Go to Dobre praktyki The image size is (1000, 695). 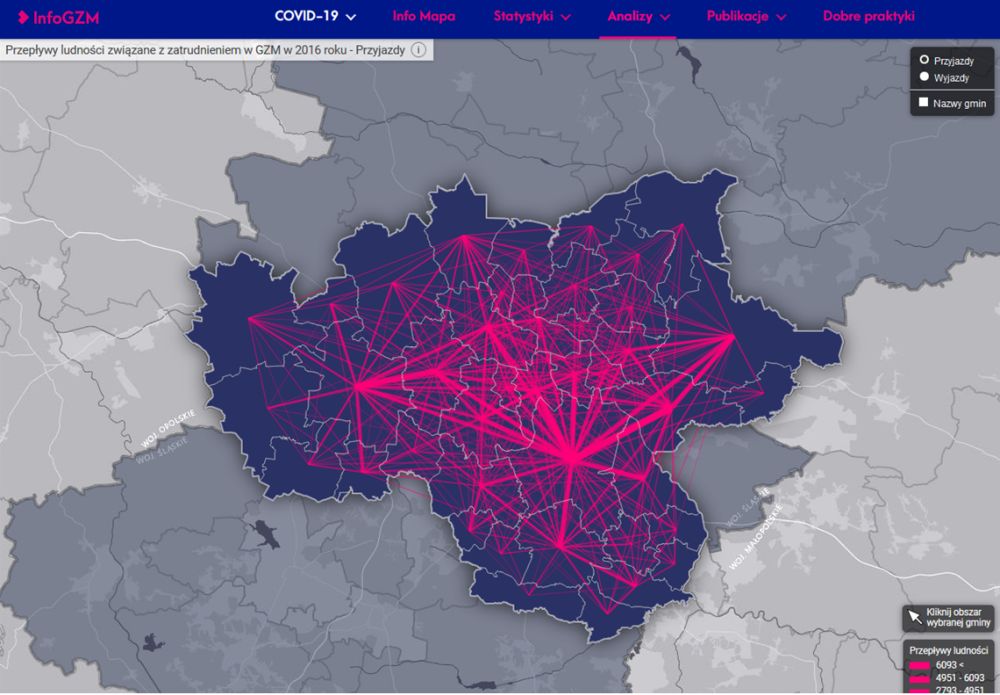pos(868,16)
